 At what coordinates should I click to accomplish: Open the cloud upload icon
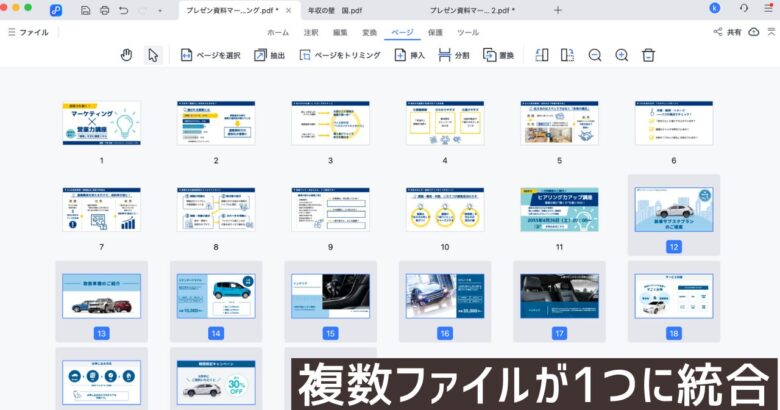[754, 32]
